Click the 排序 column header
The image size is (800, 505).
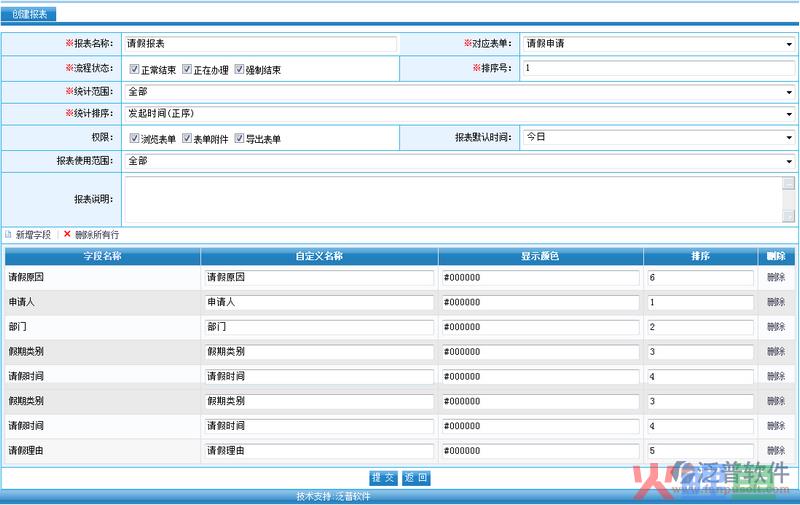pos(700,256)
